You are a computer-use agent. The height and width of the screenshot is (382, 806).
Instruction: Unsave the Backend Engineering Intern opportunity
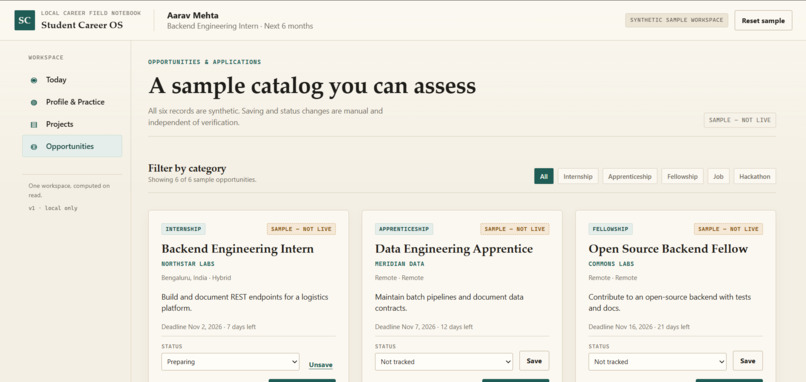pos(321,365)
